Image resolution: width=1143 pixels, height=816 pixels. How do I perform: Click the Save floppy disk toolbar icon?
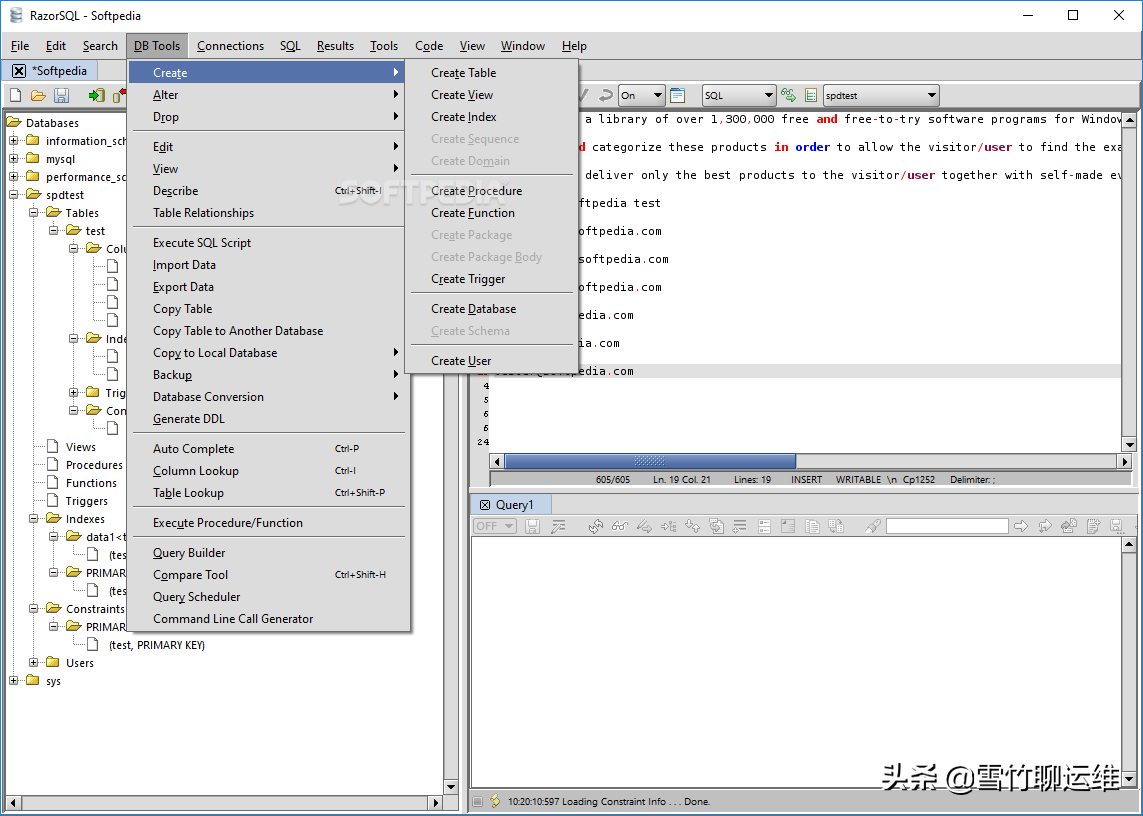pyautogui.click(x=62, y=96)
